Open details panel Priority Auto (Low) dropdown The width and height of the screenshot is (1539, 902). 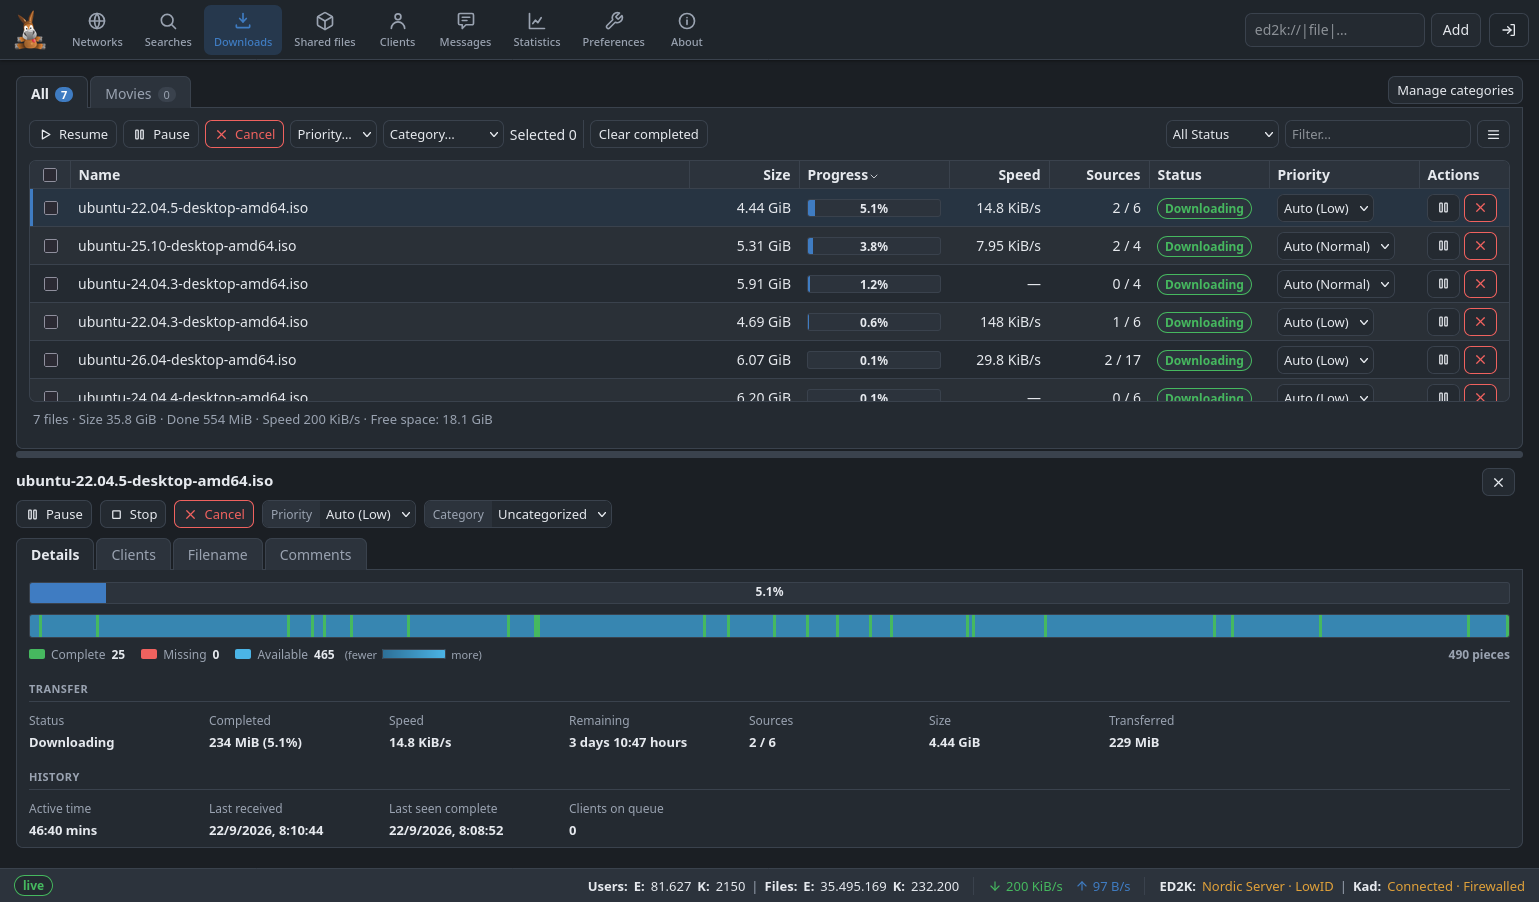tap(368, 514)
